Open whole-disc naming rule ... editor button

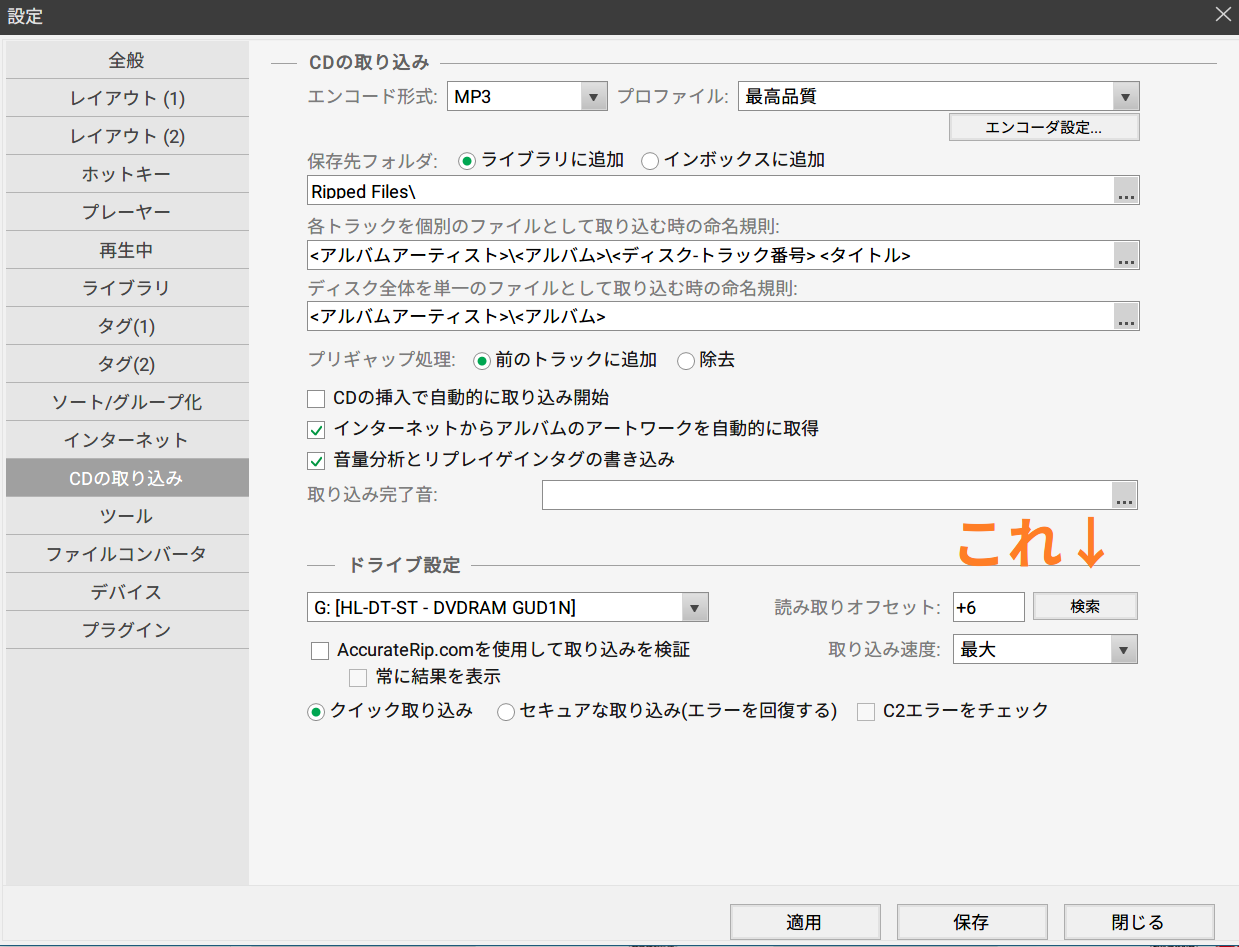(x=1126, y=316)
